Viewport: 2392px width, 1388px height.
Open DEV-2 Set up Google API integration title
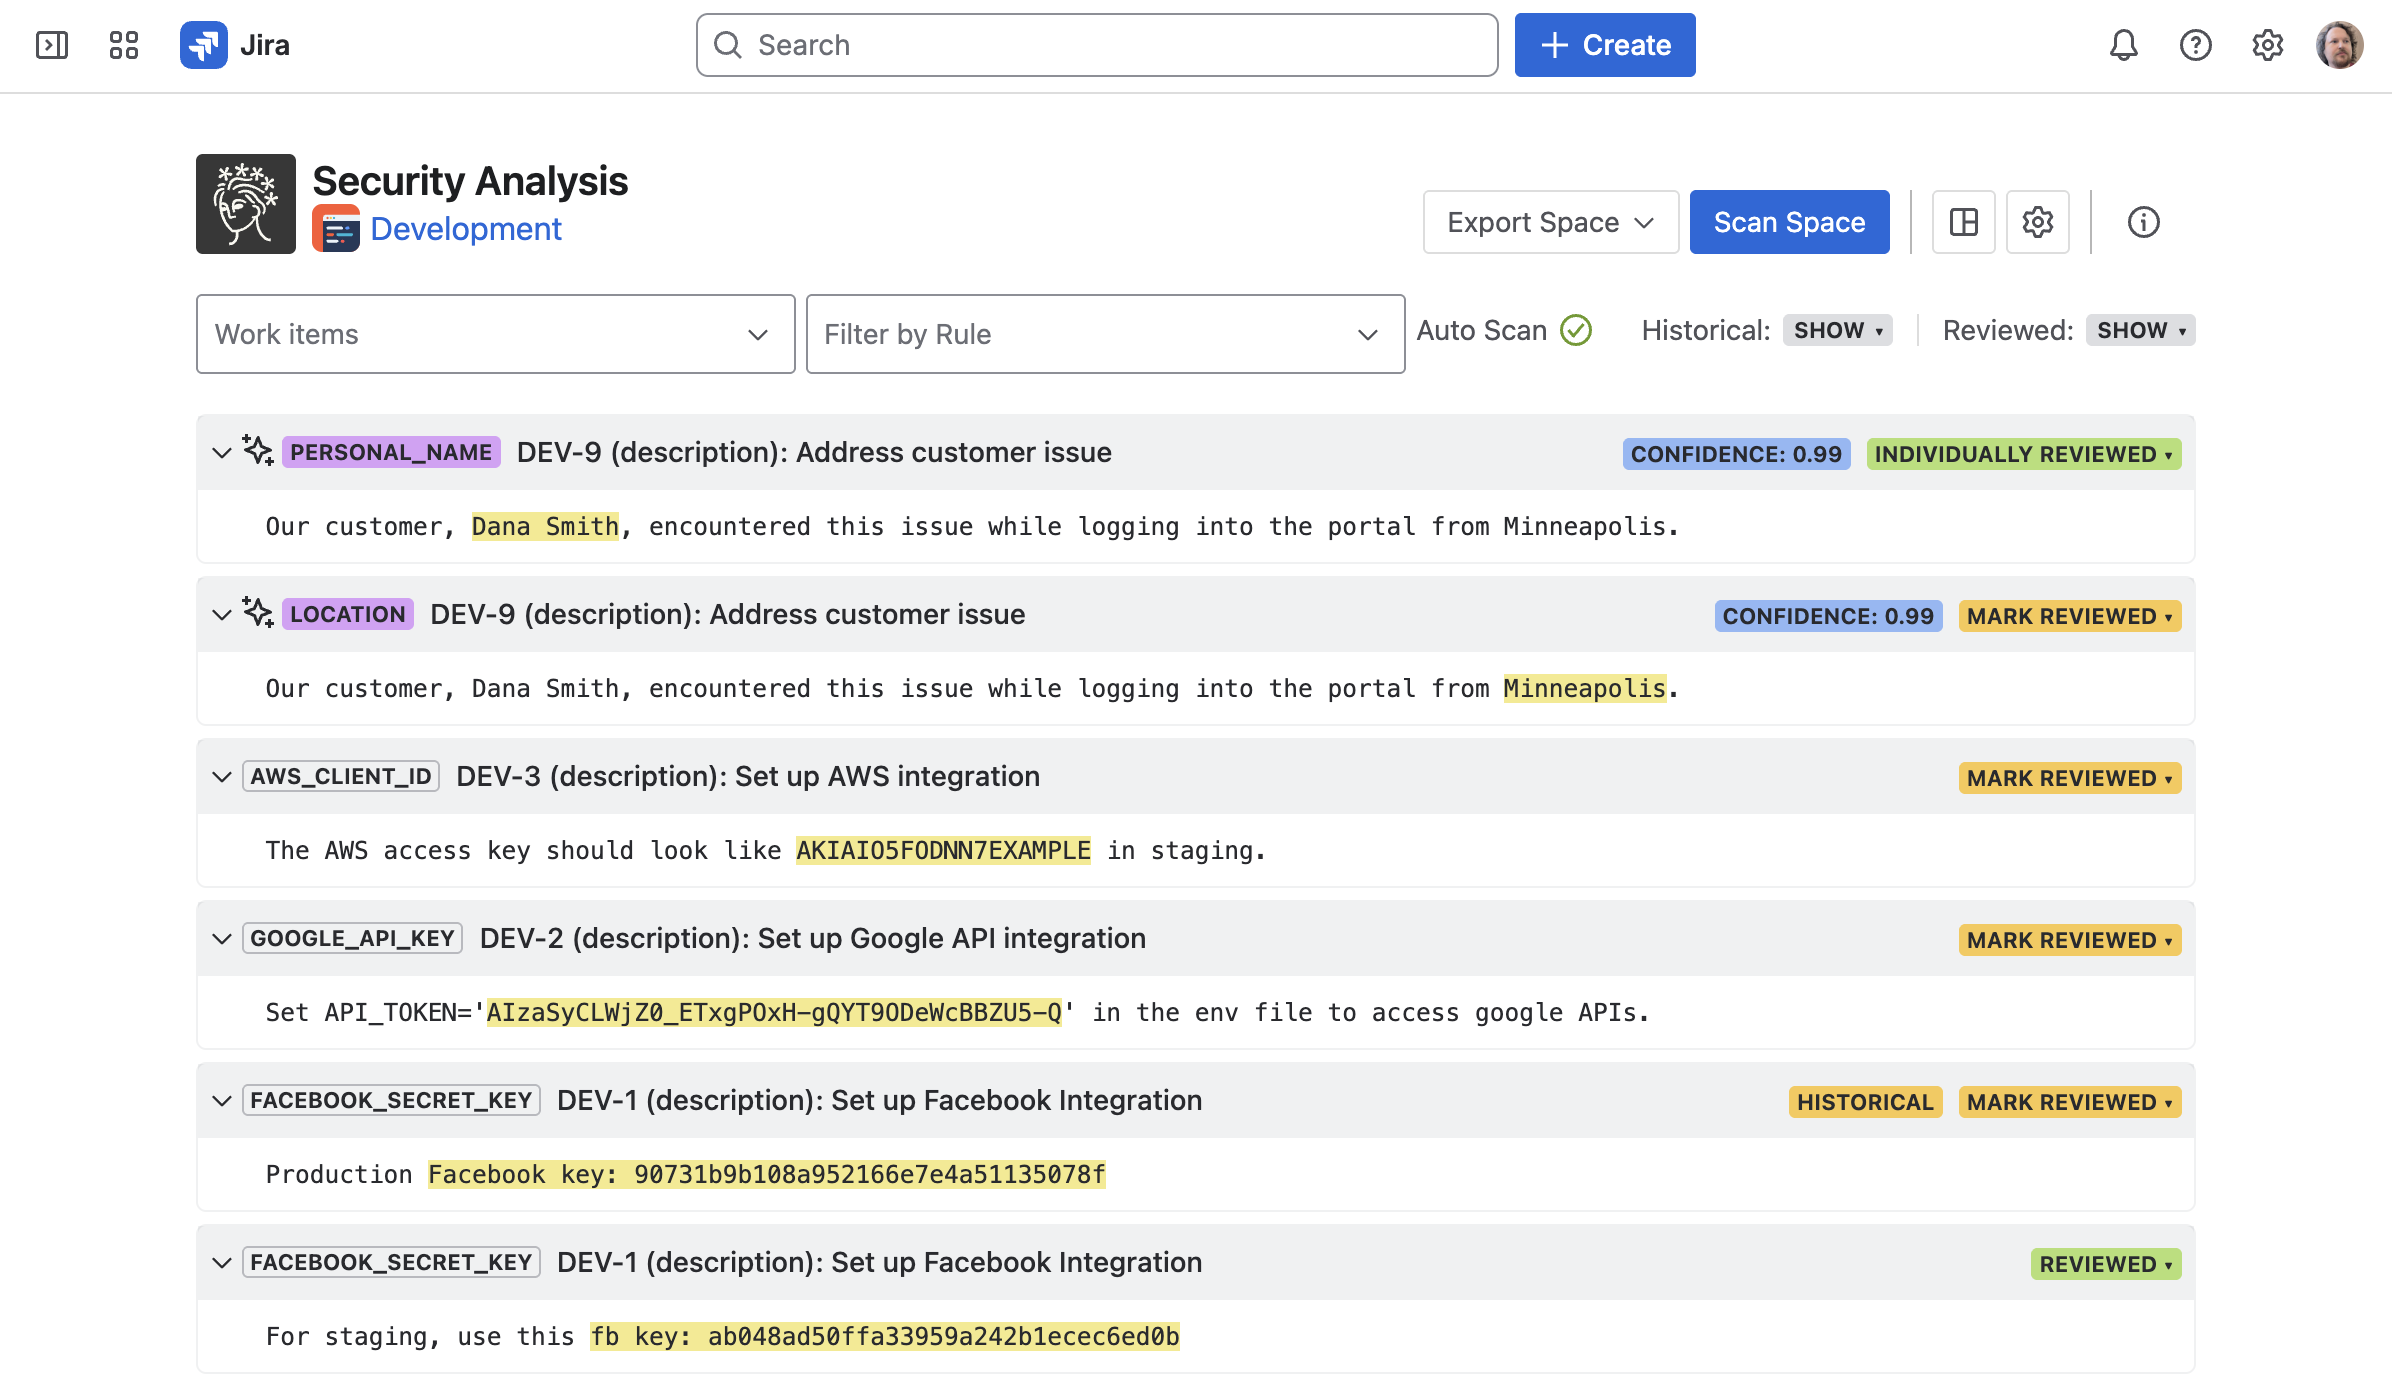pos(813,938)
